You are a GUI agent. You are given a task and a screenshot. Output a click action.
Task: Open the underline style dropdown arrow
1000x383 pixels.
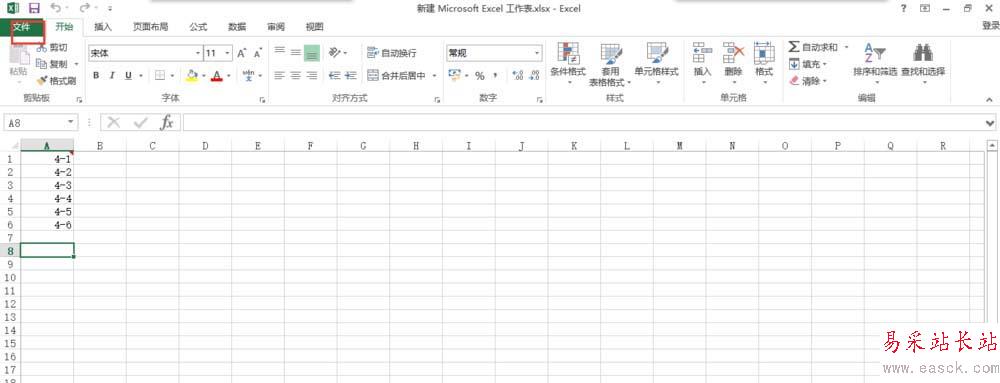(141, 76)
